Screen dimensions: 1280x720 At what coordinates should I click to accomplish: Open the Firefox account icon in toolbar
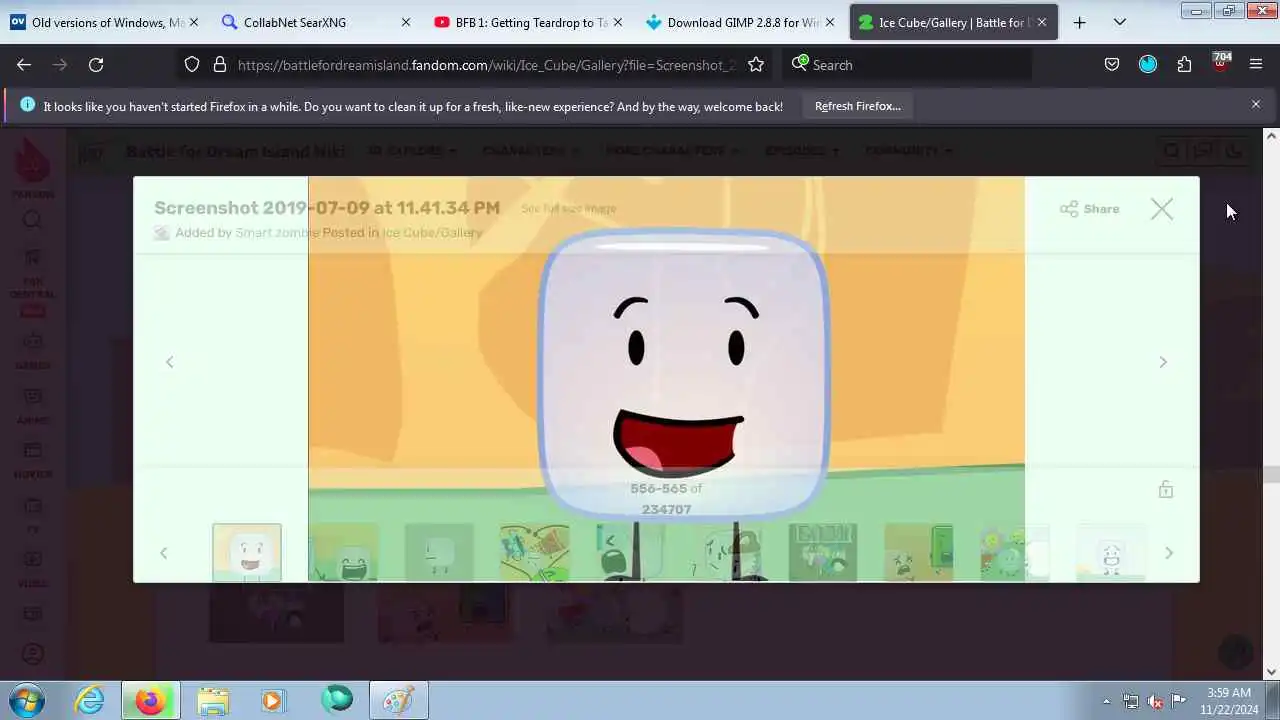click(1148, 64)
